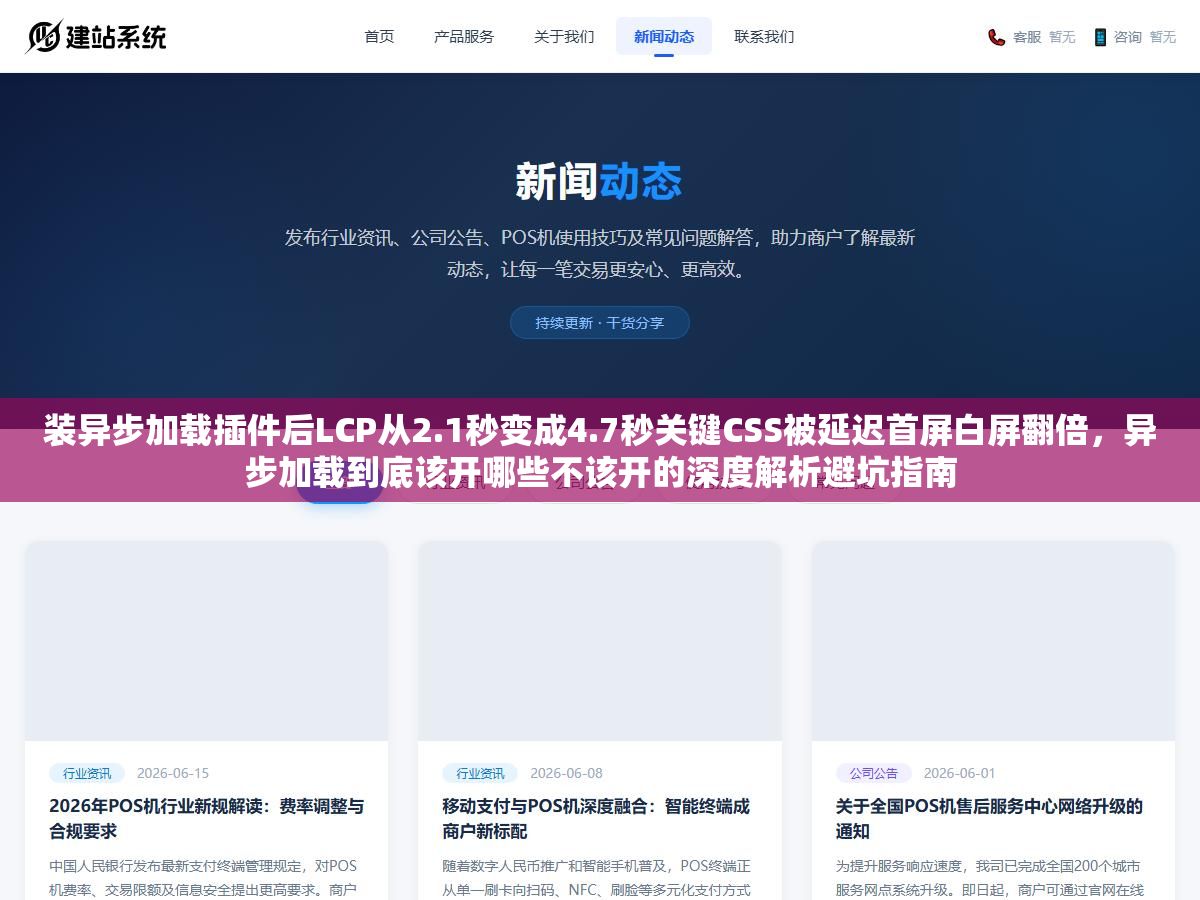This screenshot has width=1200, height=900.
Task: Click the 客服 暂无 header link
Action: (x=1032, y=37)
